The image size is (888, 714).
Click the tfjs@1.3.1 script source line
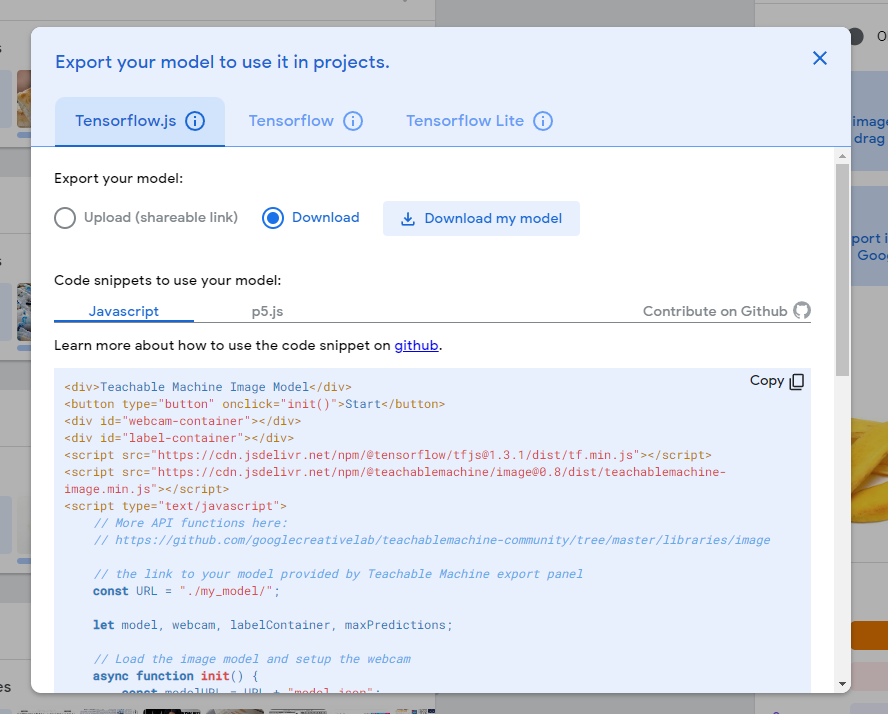click(388, 455)
